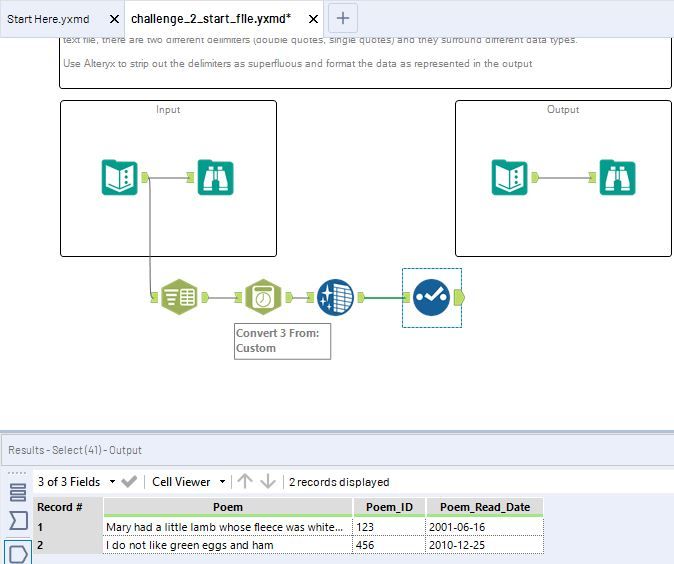
Task: Select the Browse tool in Input container
Action: [x=215, y=177]
